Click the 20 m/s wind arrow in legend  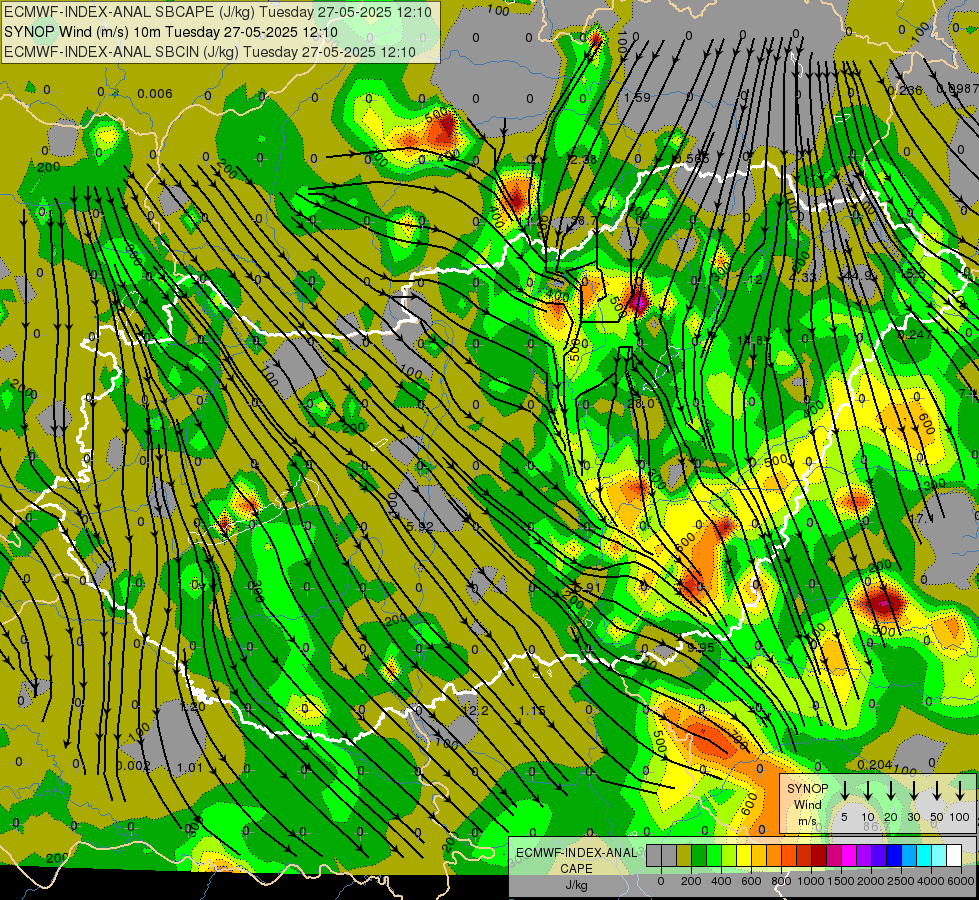[x=891, y=791]
